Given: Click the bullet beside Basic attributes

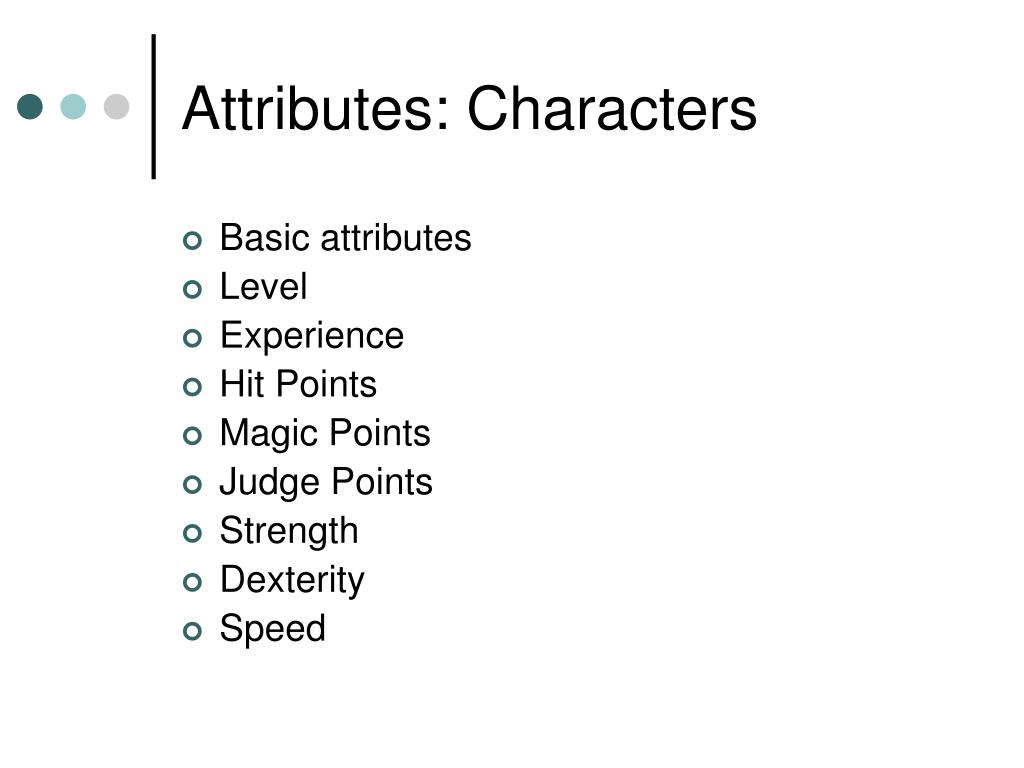Looking at the screenshot, I should pyautogui.click(x=192, y=241).
